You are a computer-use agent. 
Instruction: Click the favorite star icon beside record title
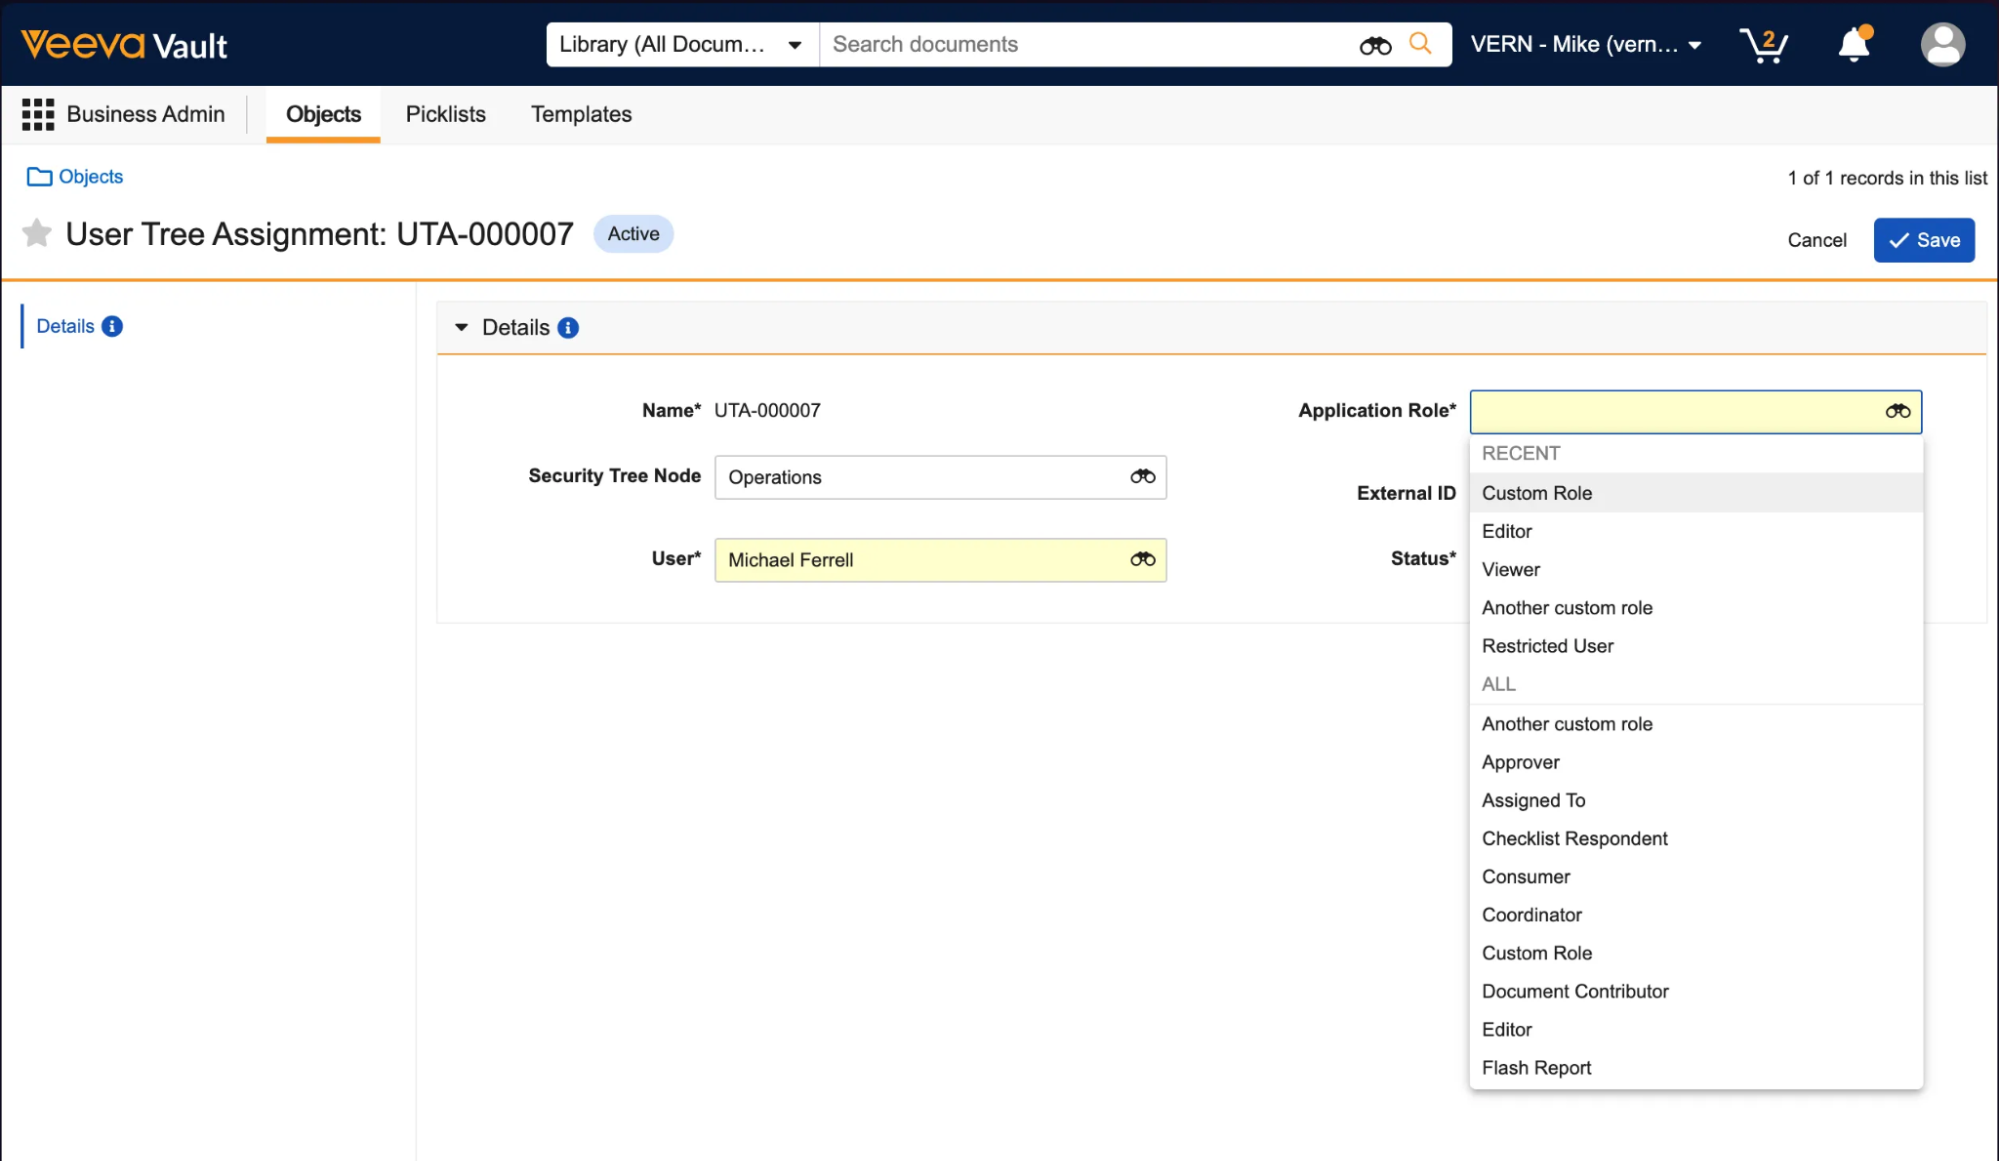[x=37, y=233]
